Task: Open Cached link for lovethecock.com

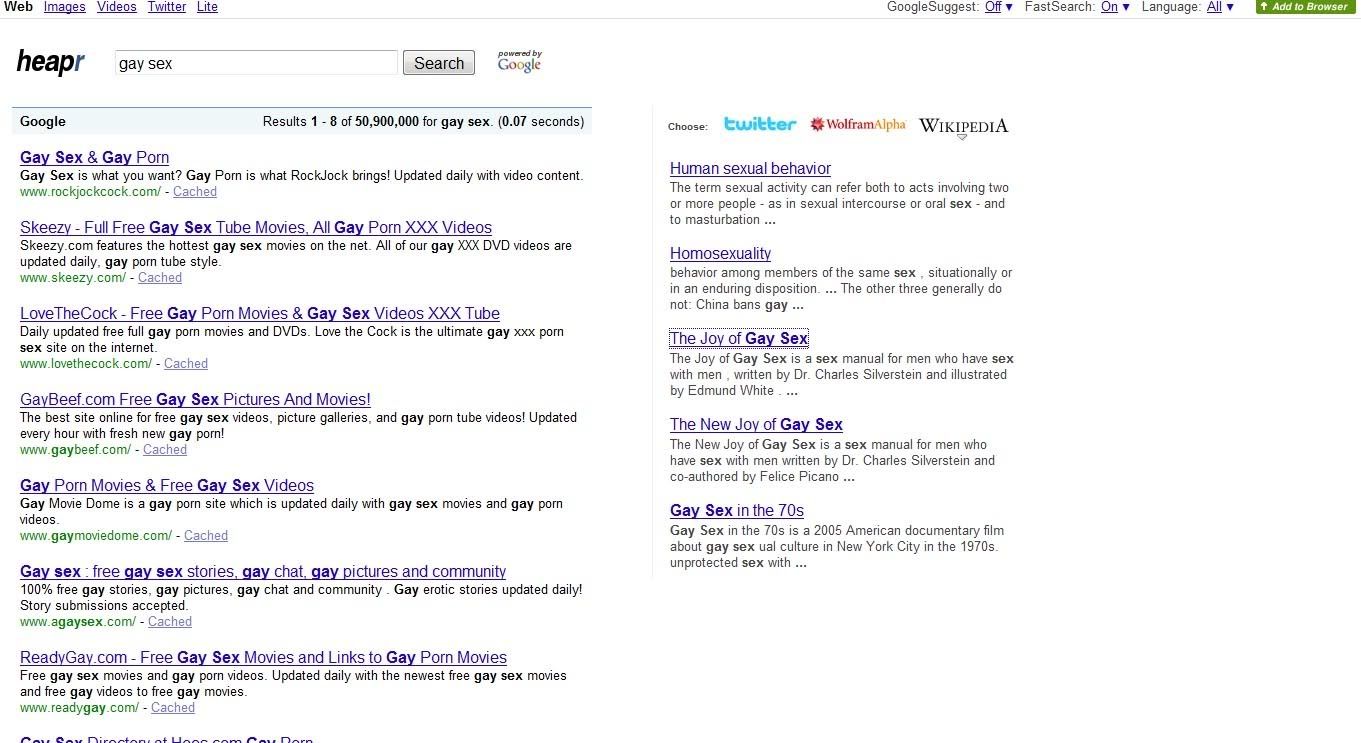Action: click(186, 364)
